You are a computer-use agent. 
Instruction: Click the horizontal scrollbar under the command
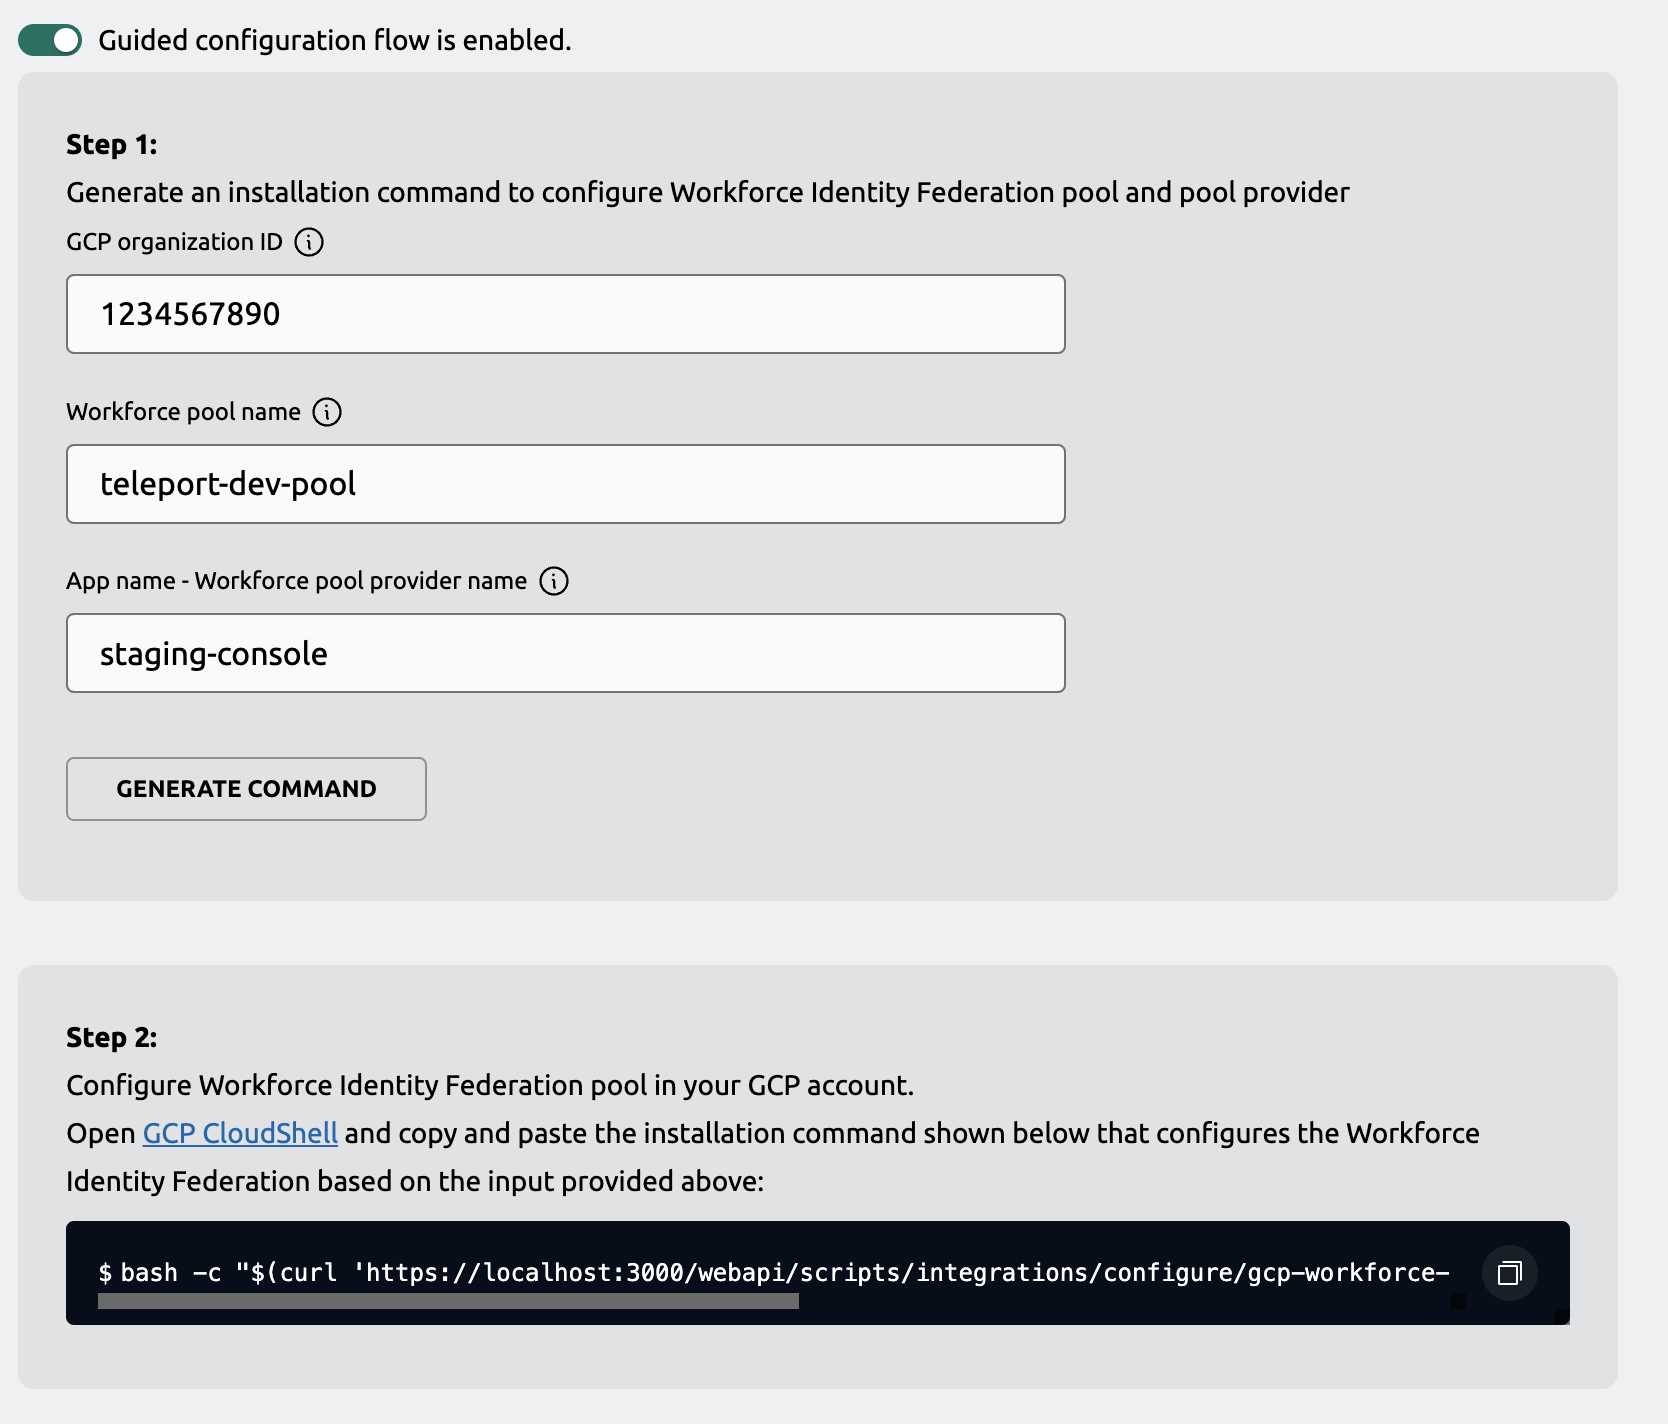click(447, 1302)
